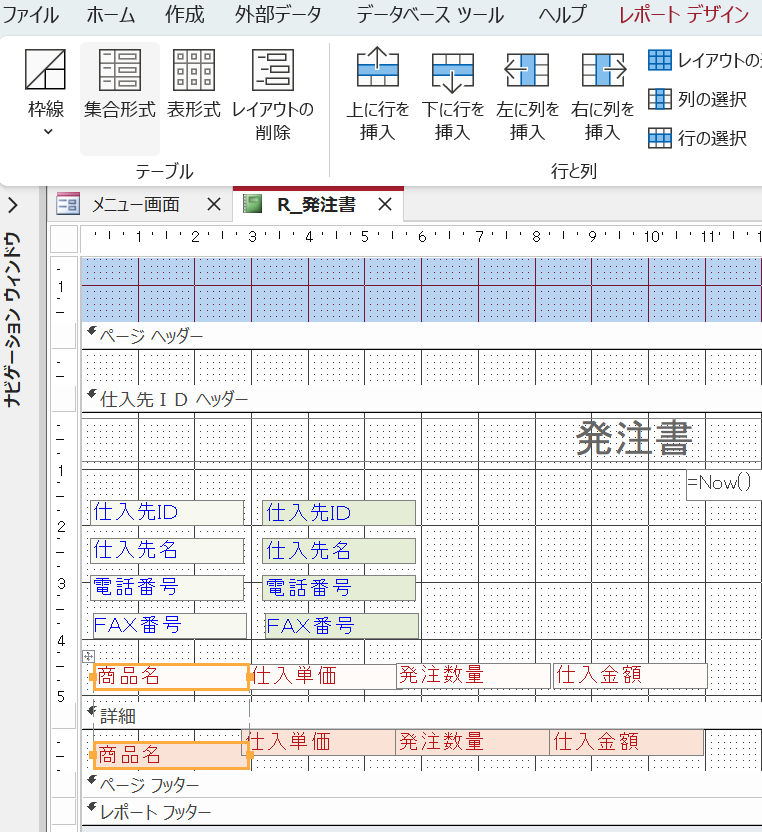
Task: Select the レポート フッター section bar
Action: tap(422, 812)
